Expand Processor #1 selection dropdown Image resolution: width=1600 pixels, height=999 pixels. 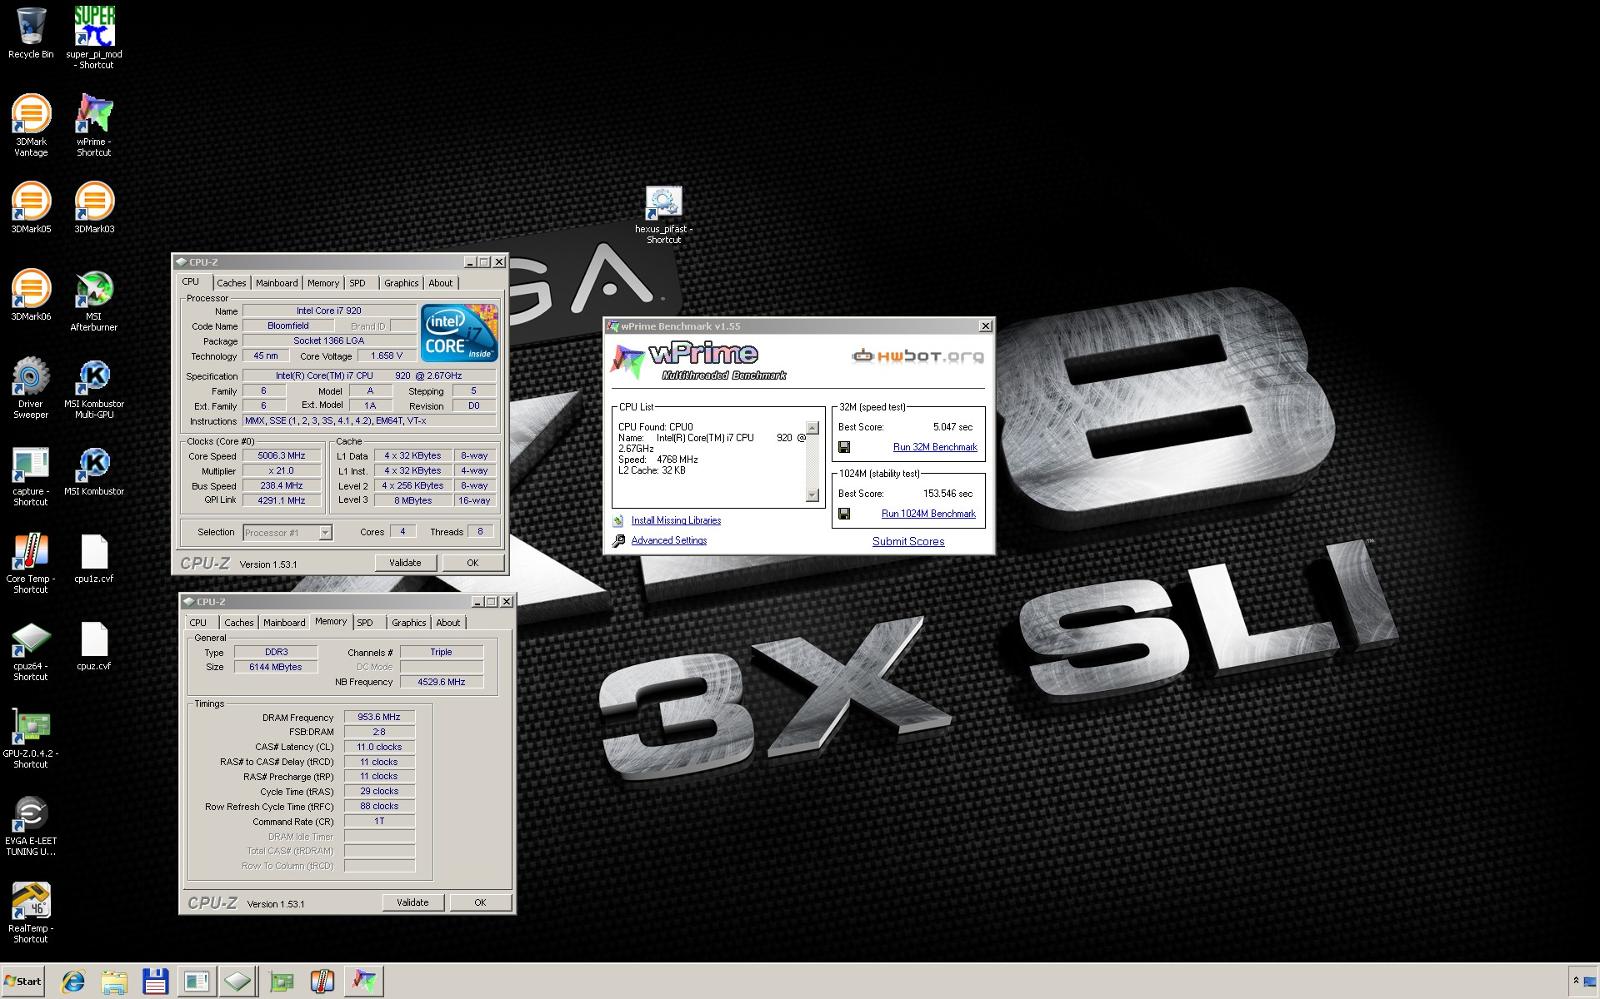coord(325,533)
